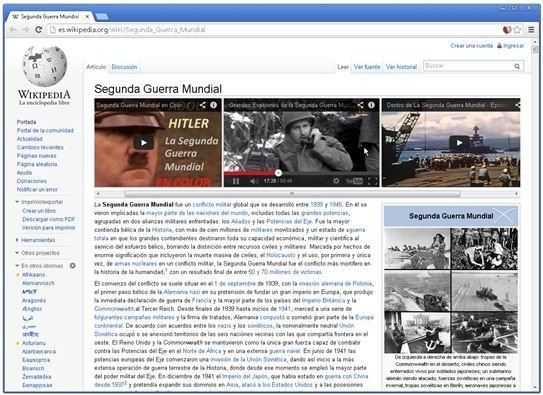The width and height of the screenshot is (543, 395).
Task: Open language settings gear in sidebar
Action: pos(72,266)
